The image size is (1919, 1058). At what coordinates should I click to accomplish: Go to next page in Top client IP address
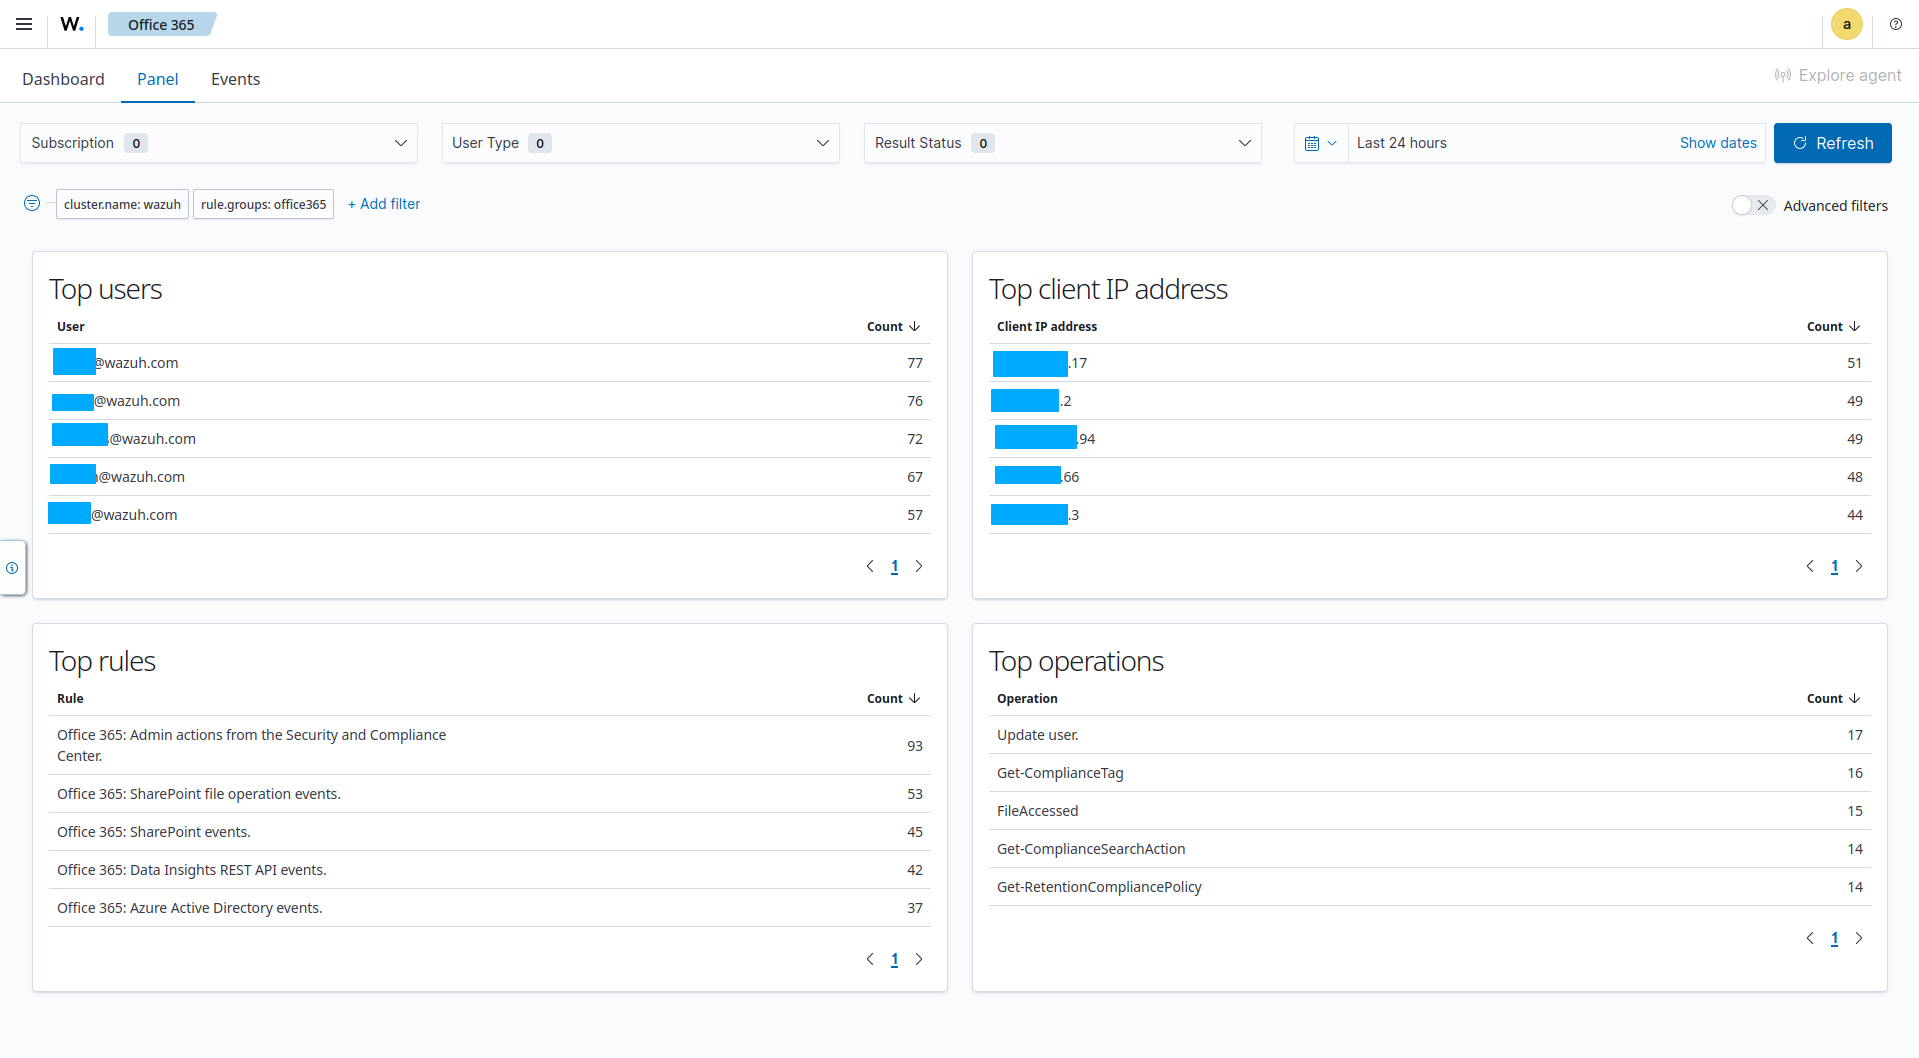click(1859, 566)
